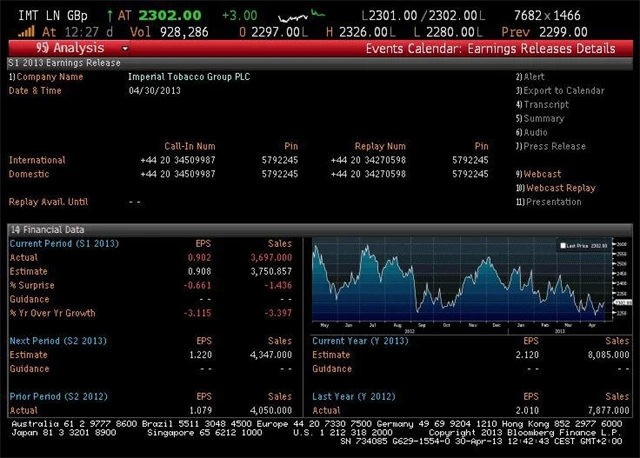This screenshot has width=640, height=458.
Task: Click the sales year-over-year growth -3.397
Action: 278,313
